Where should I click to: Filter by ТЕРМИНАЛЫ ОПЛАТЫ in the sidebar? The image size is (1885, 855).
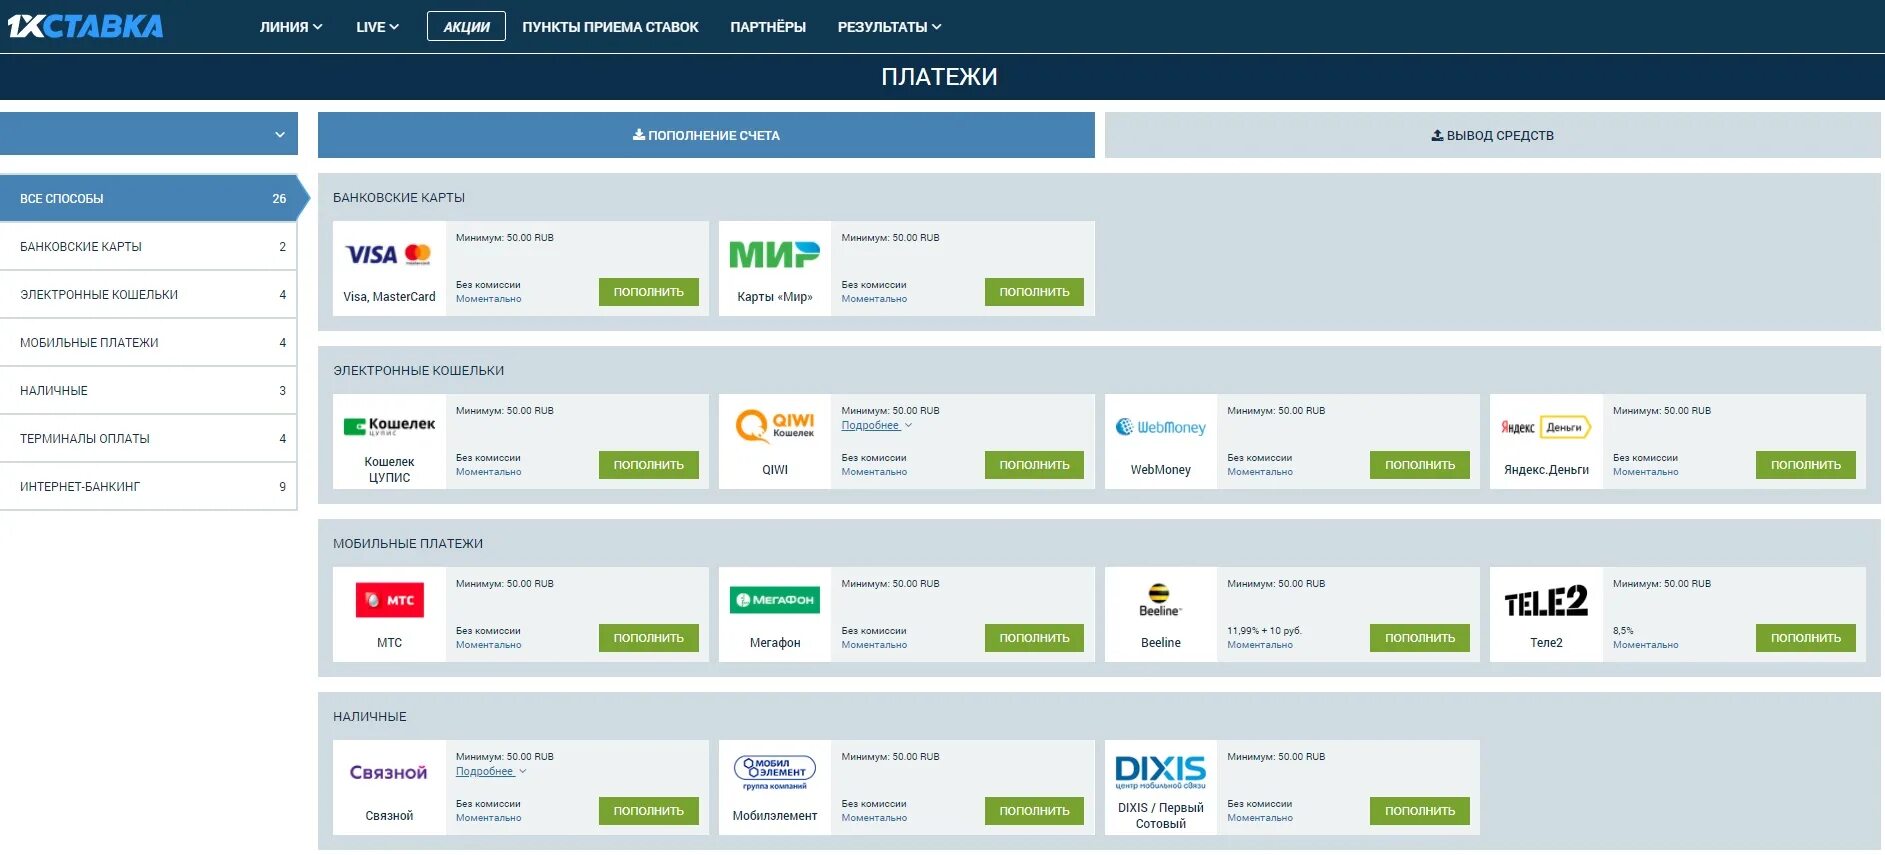coord(149,438)
